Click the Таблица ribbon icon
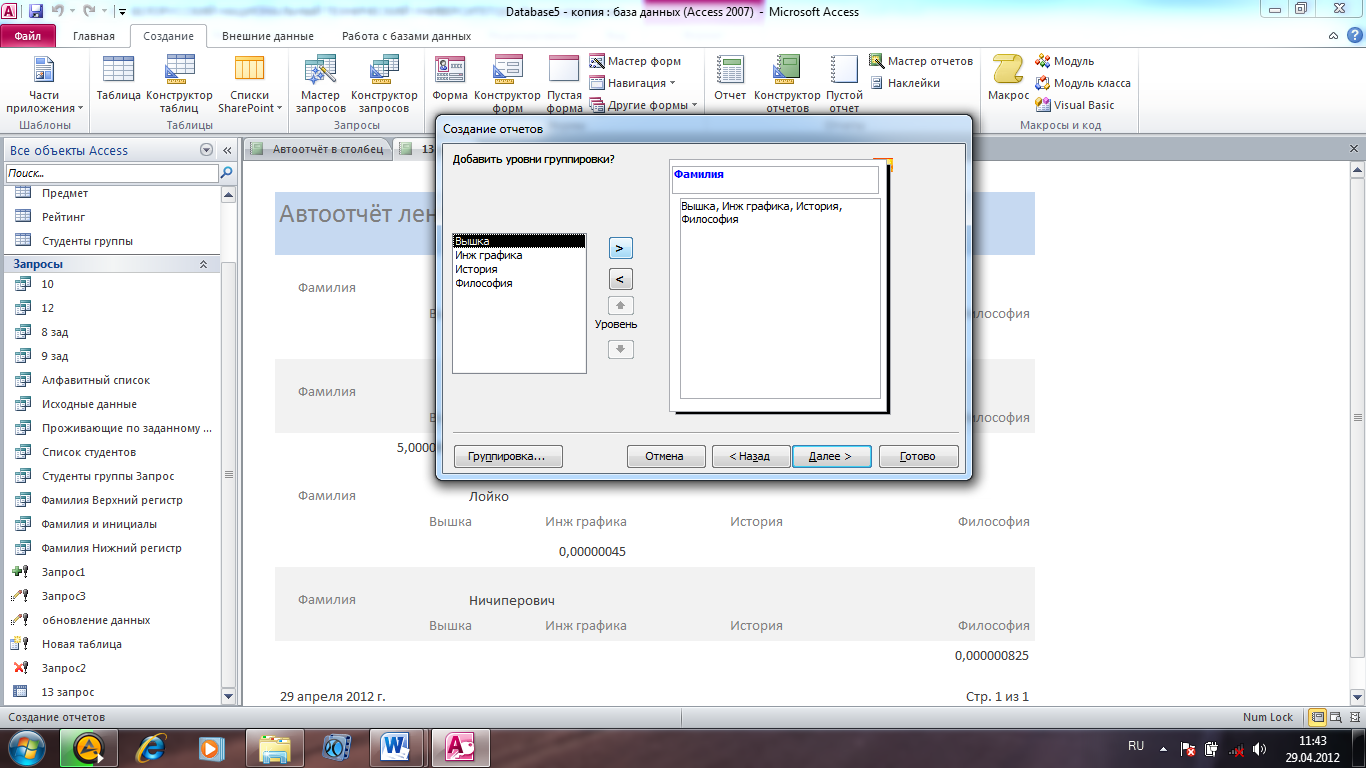Image resolution: width=1366 pixels, height=768 pixels. (x=118, y=79)
